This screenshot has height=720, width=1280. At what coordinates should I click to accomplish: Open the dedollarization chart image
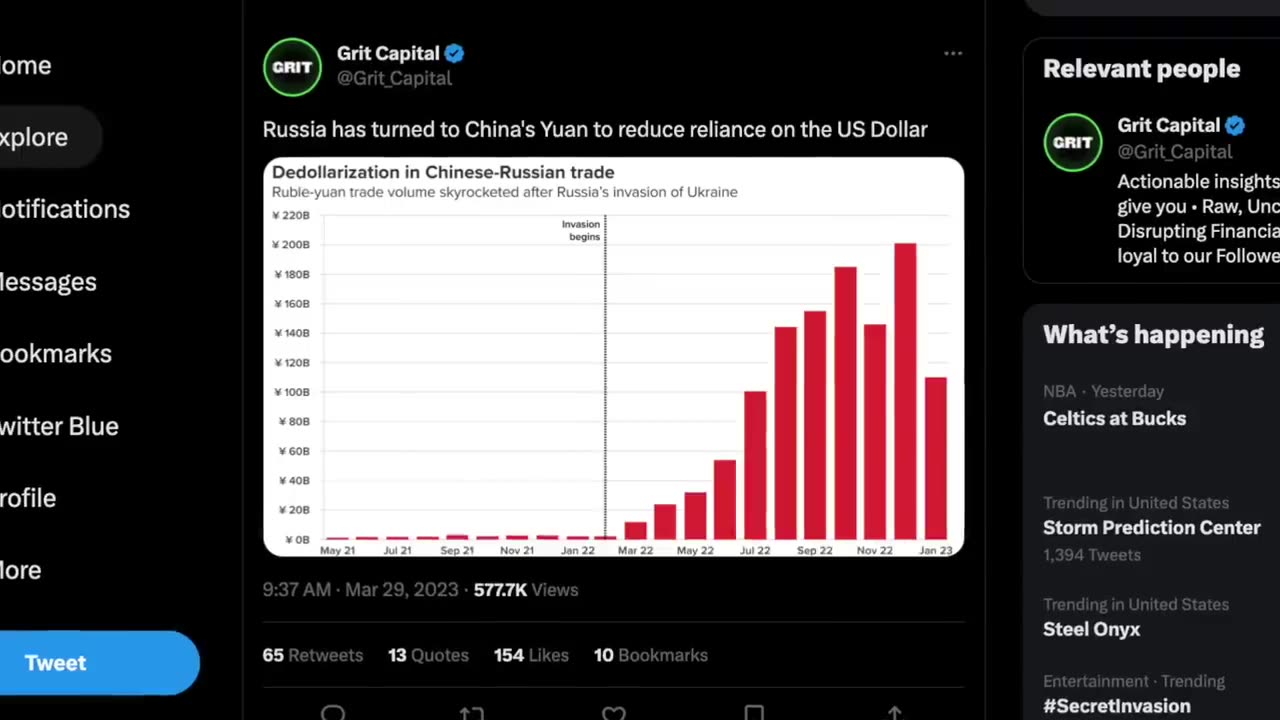pos(613,357)
